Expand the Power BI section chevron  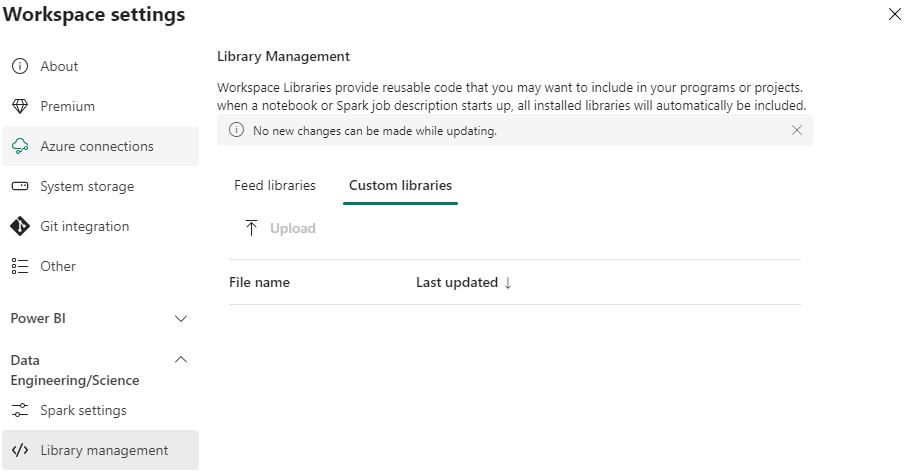pos(181,319)
